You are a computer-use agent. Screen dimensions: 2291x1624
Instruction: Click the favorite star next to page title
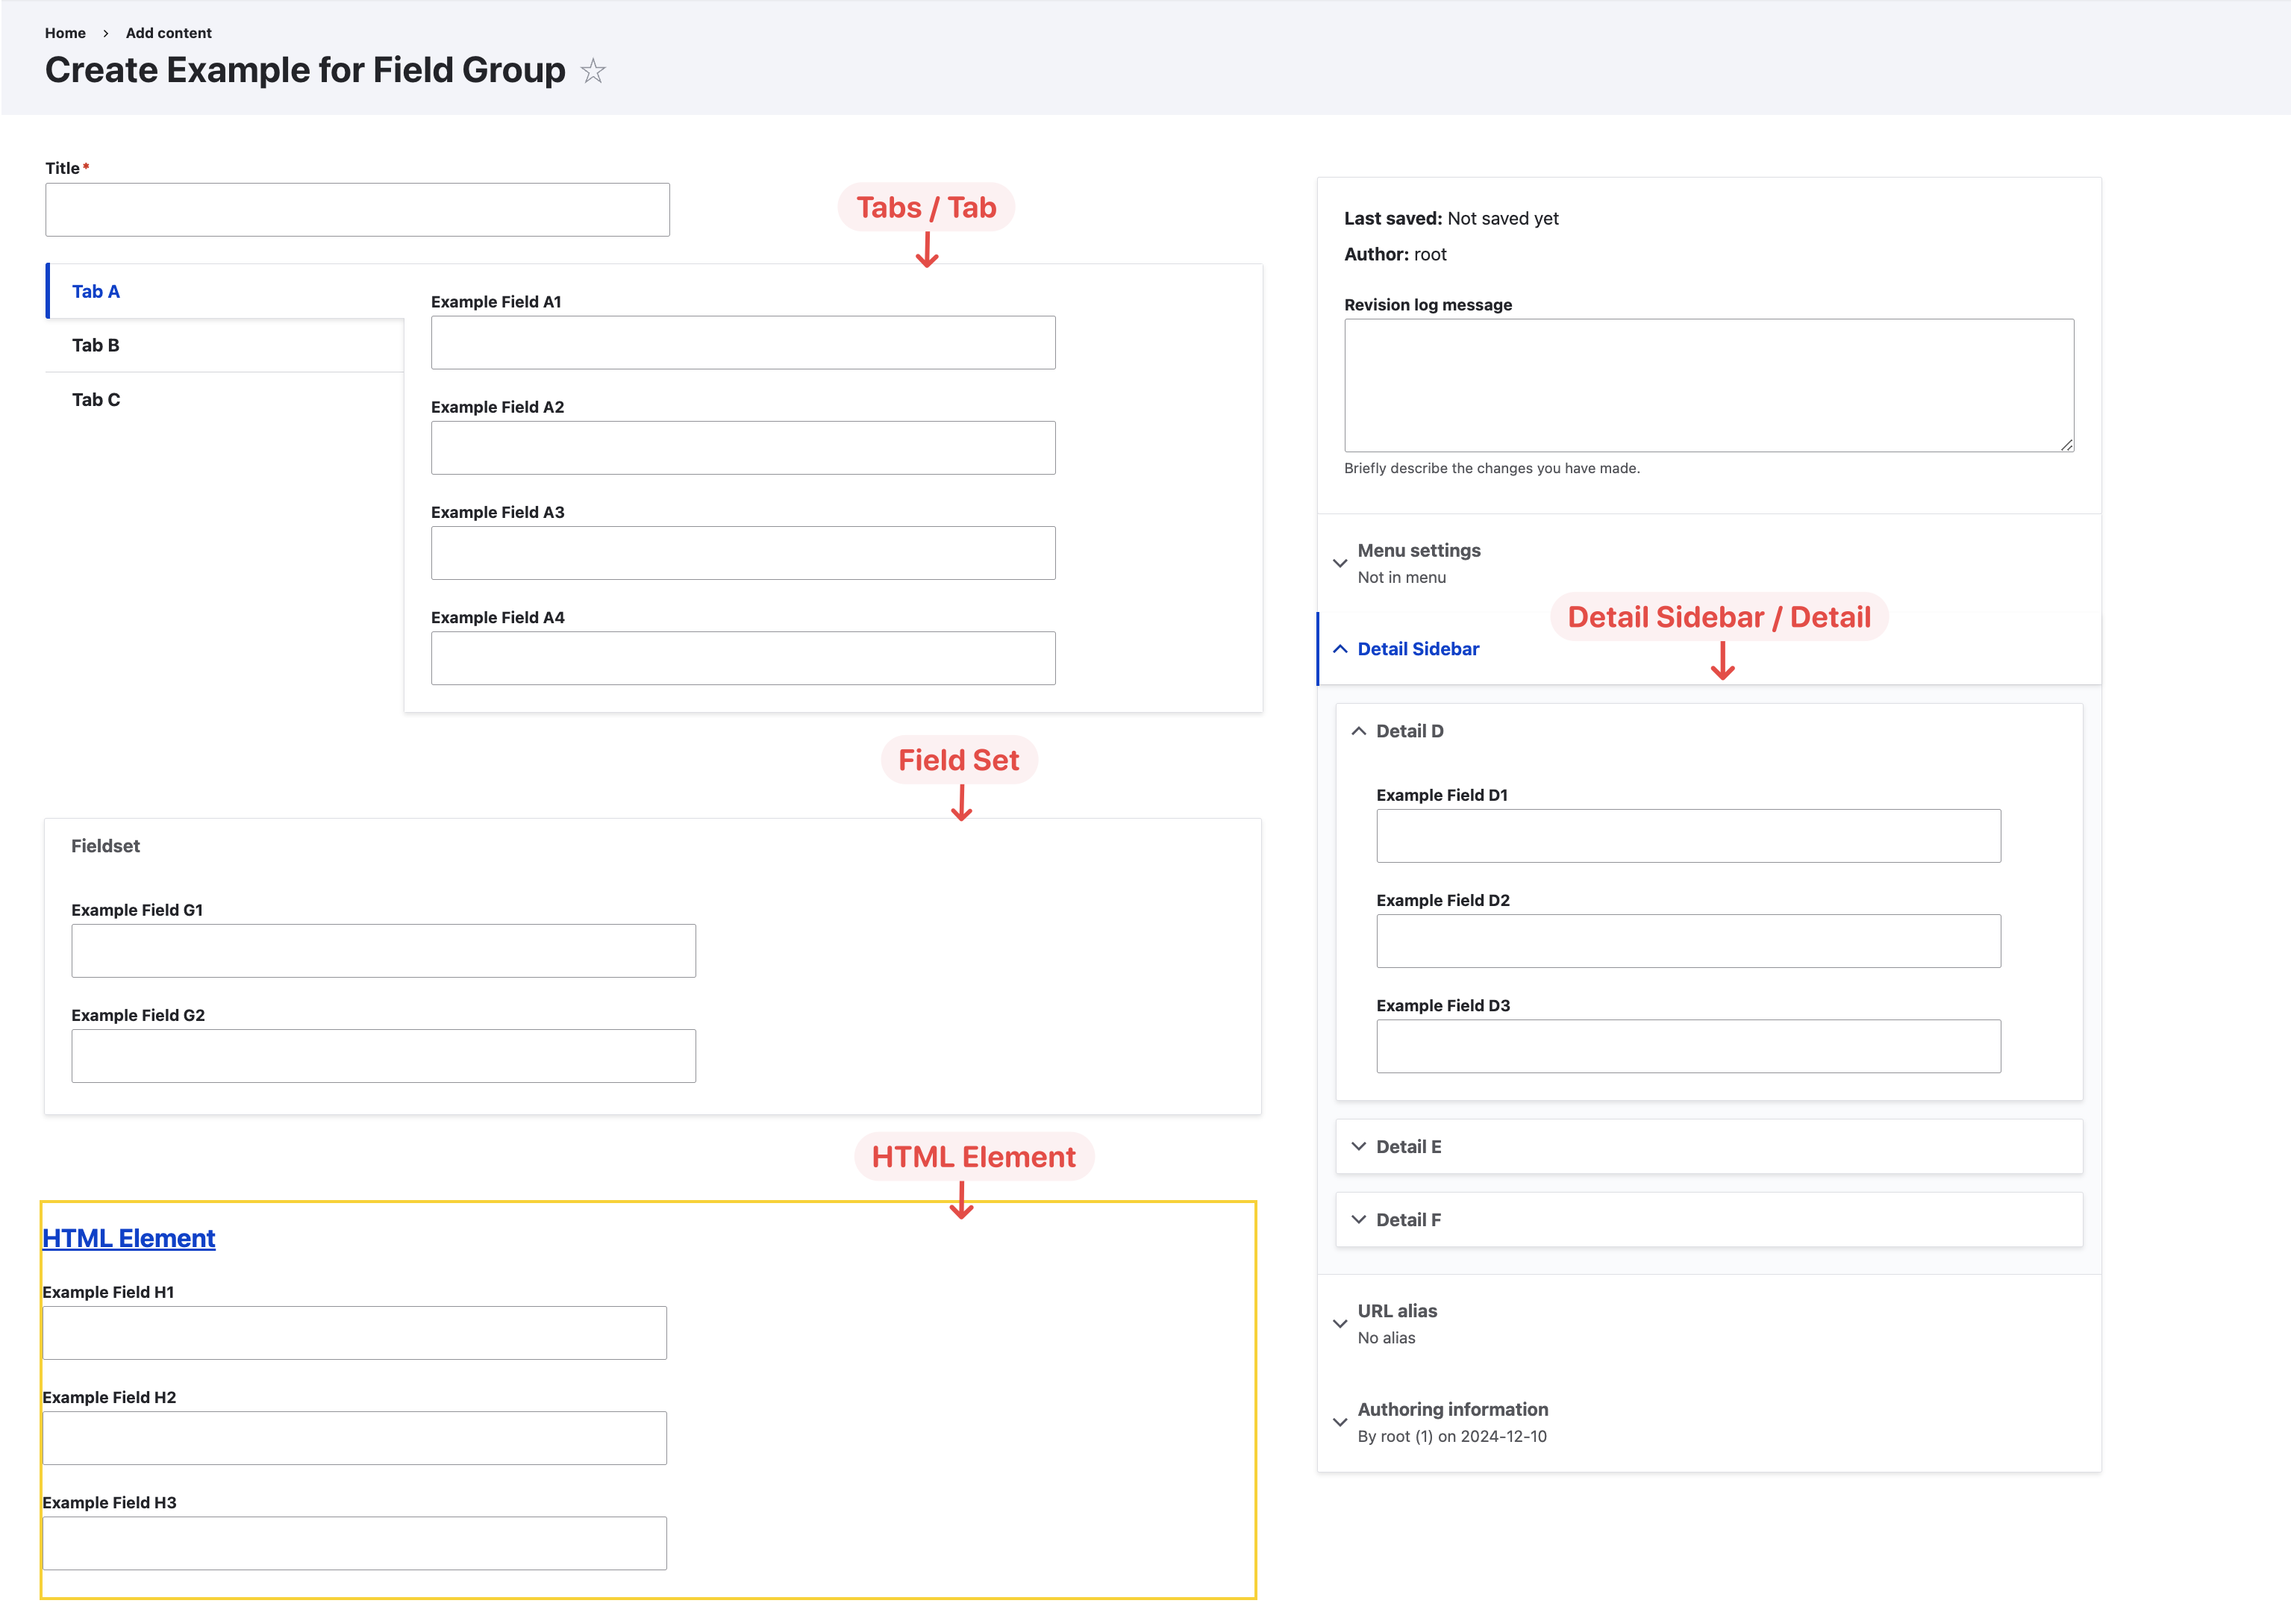pyautogui.click(x=593, y=71)
